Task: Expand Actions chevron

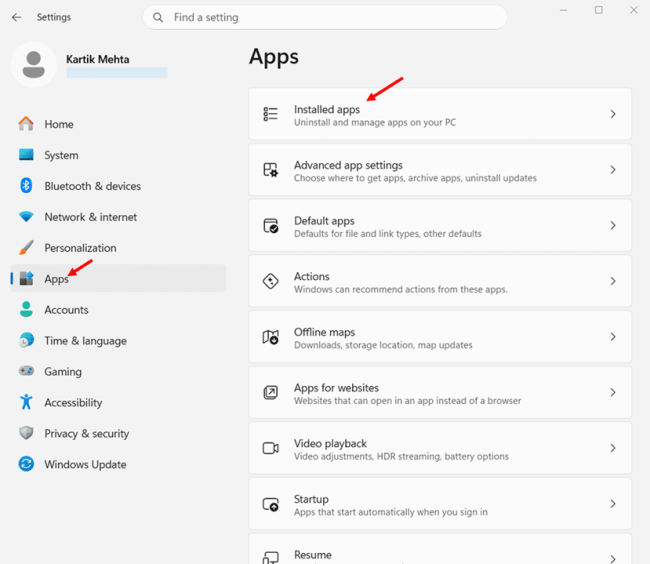Action: (613, 281)
